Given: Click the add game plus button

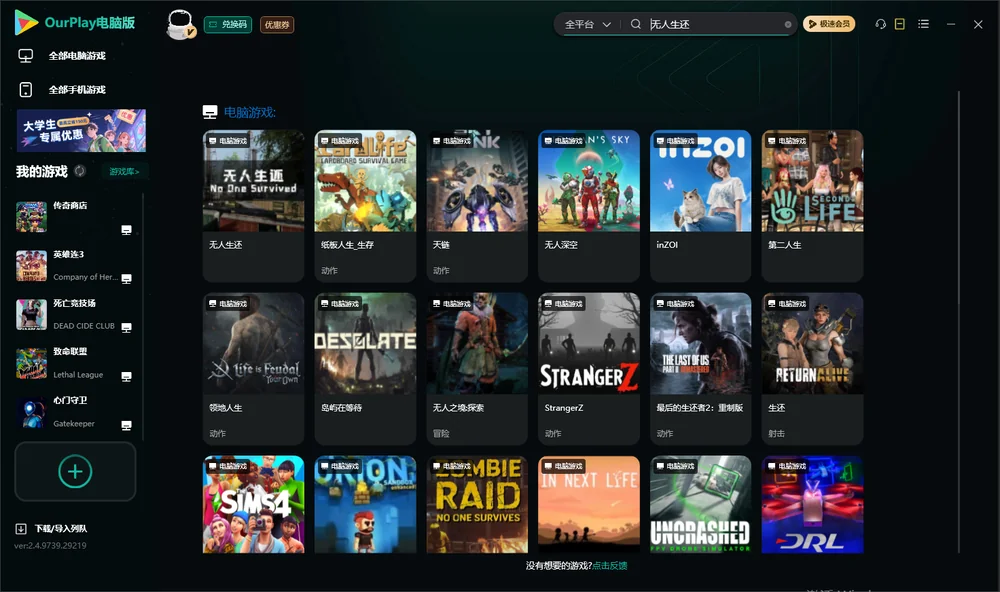Looking at the screenshot, I should (75, 471).
